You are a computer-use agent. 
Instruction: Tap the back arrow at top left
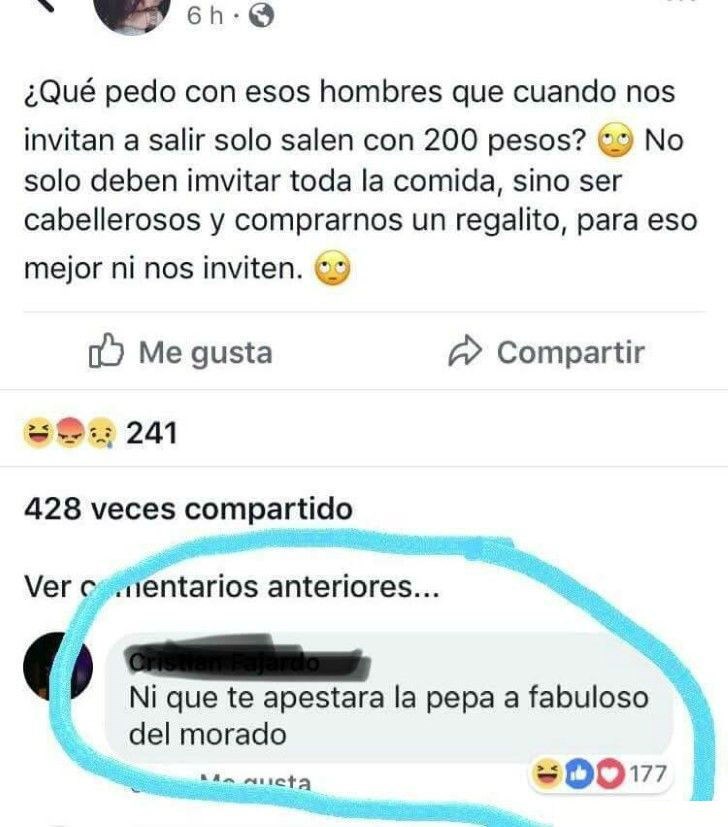(43, 4)
